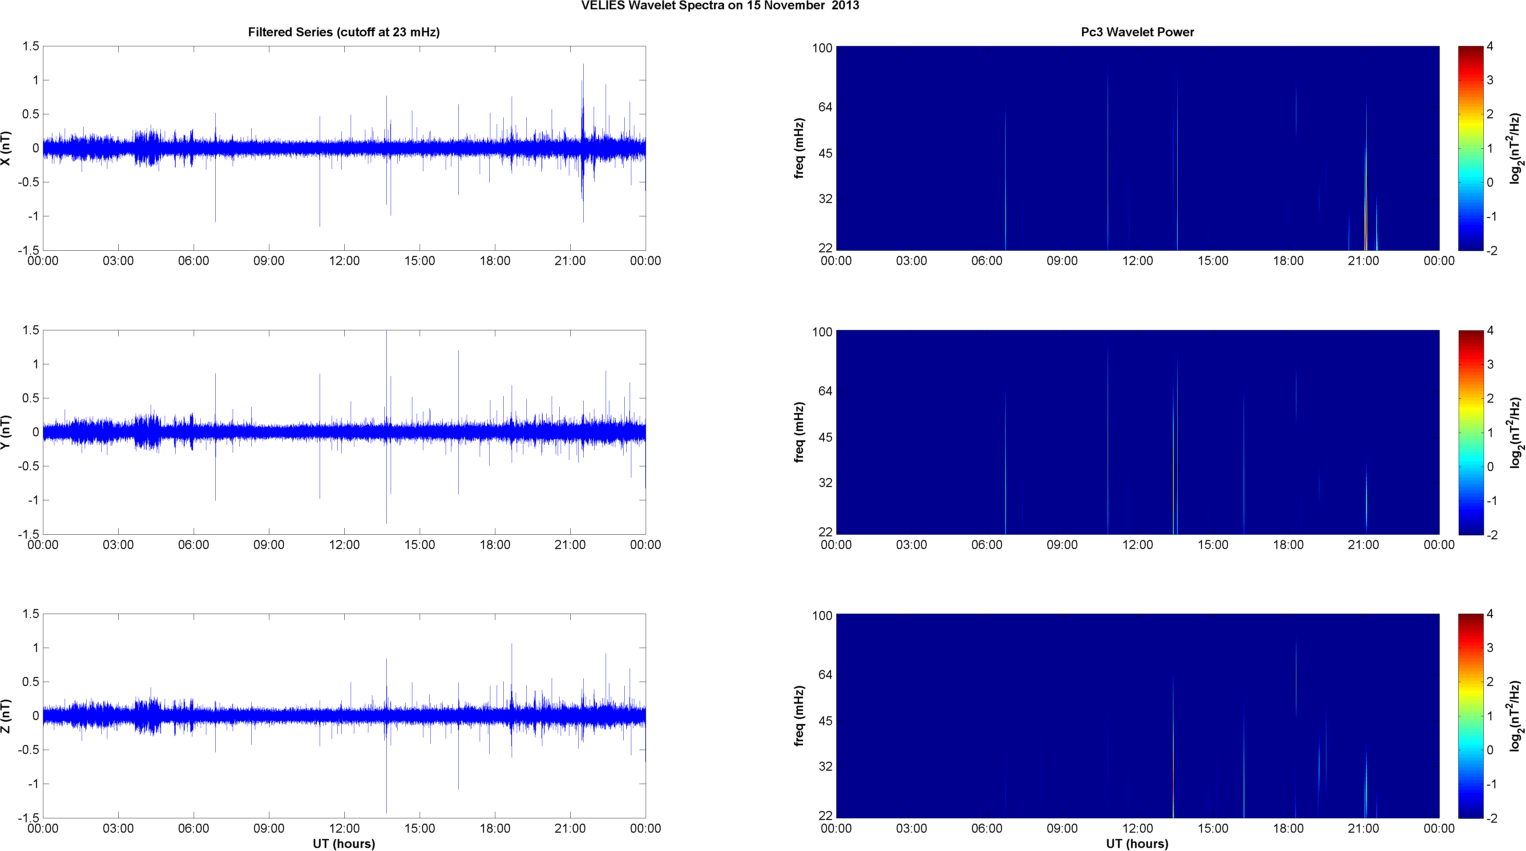Click 'freq (mHz)' label of the middle spectrogram
The width and height of the screenshot is (1526, 851).
pyautogui.click(x=800, y=432)
